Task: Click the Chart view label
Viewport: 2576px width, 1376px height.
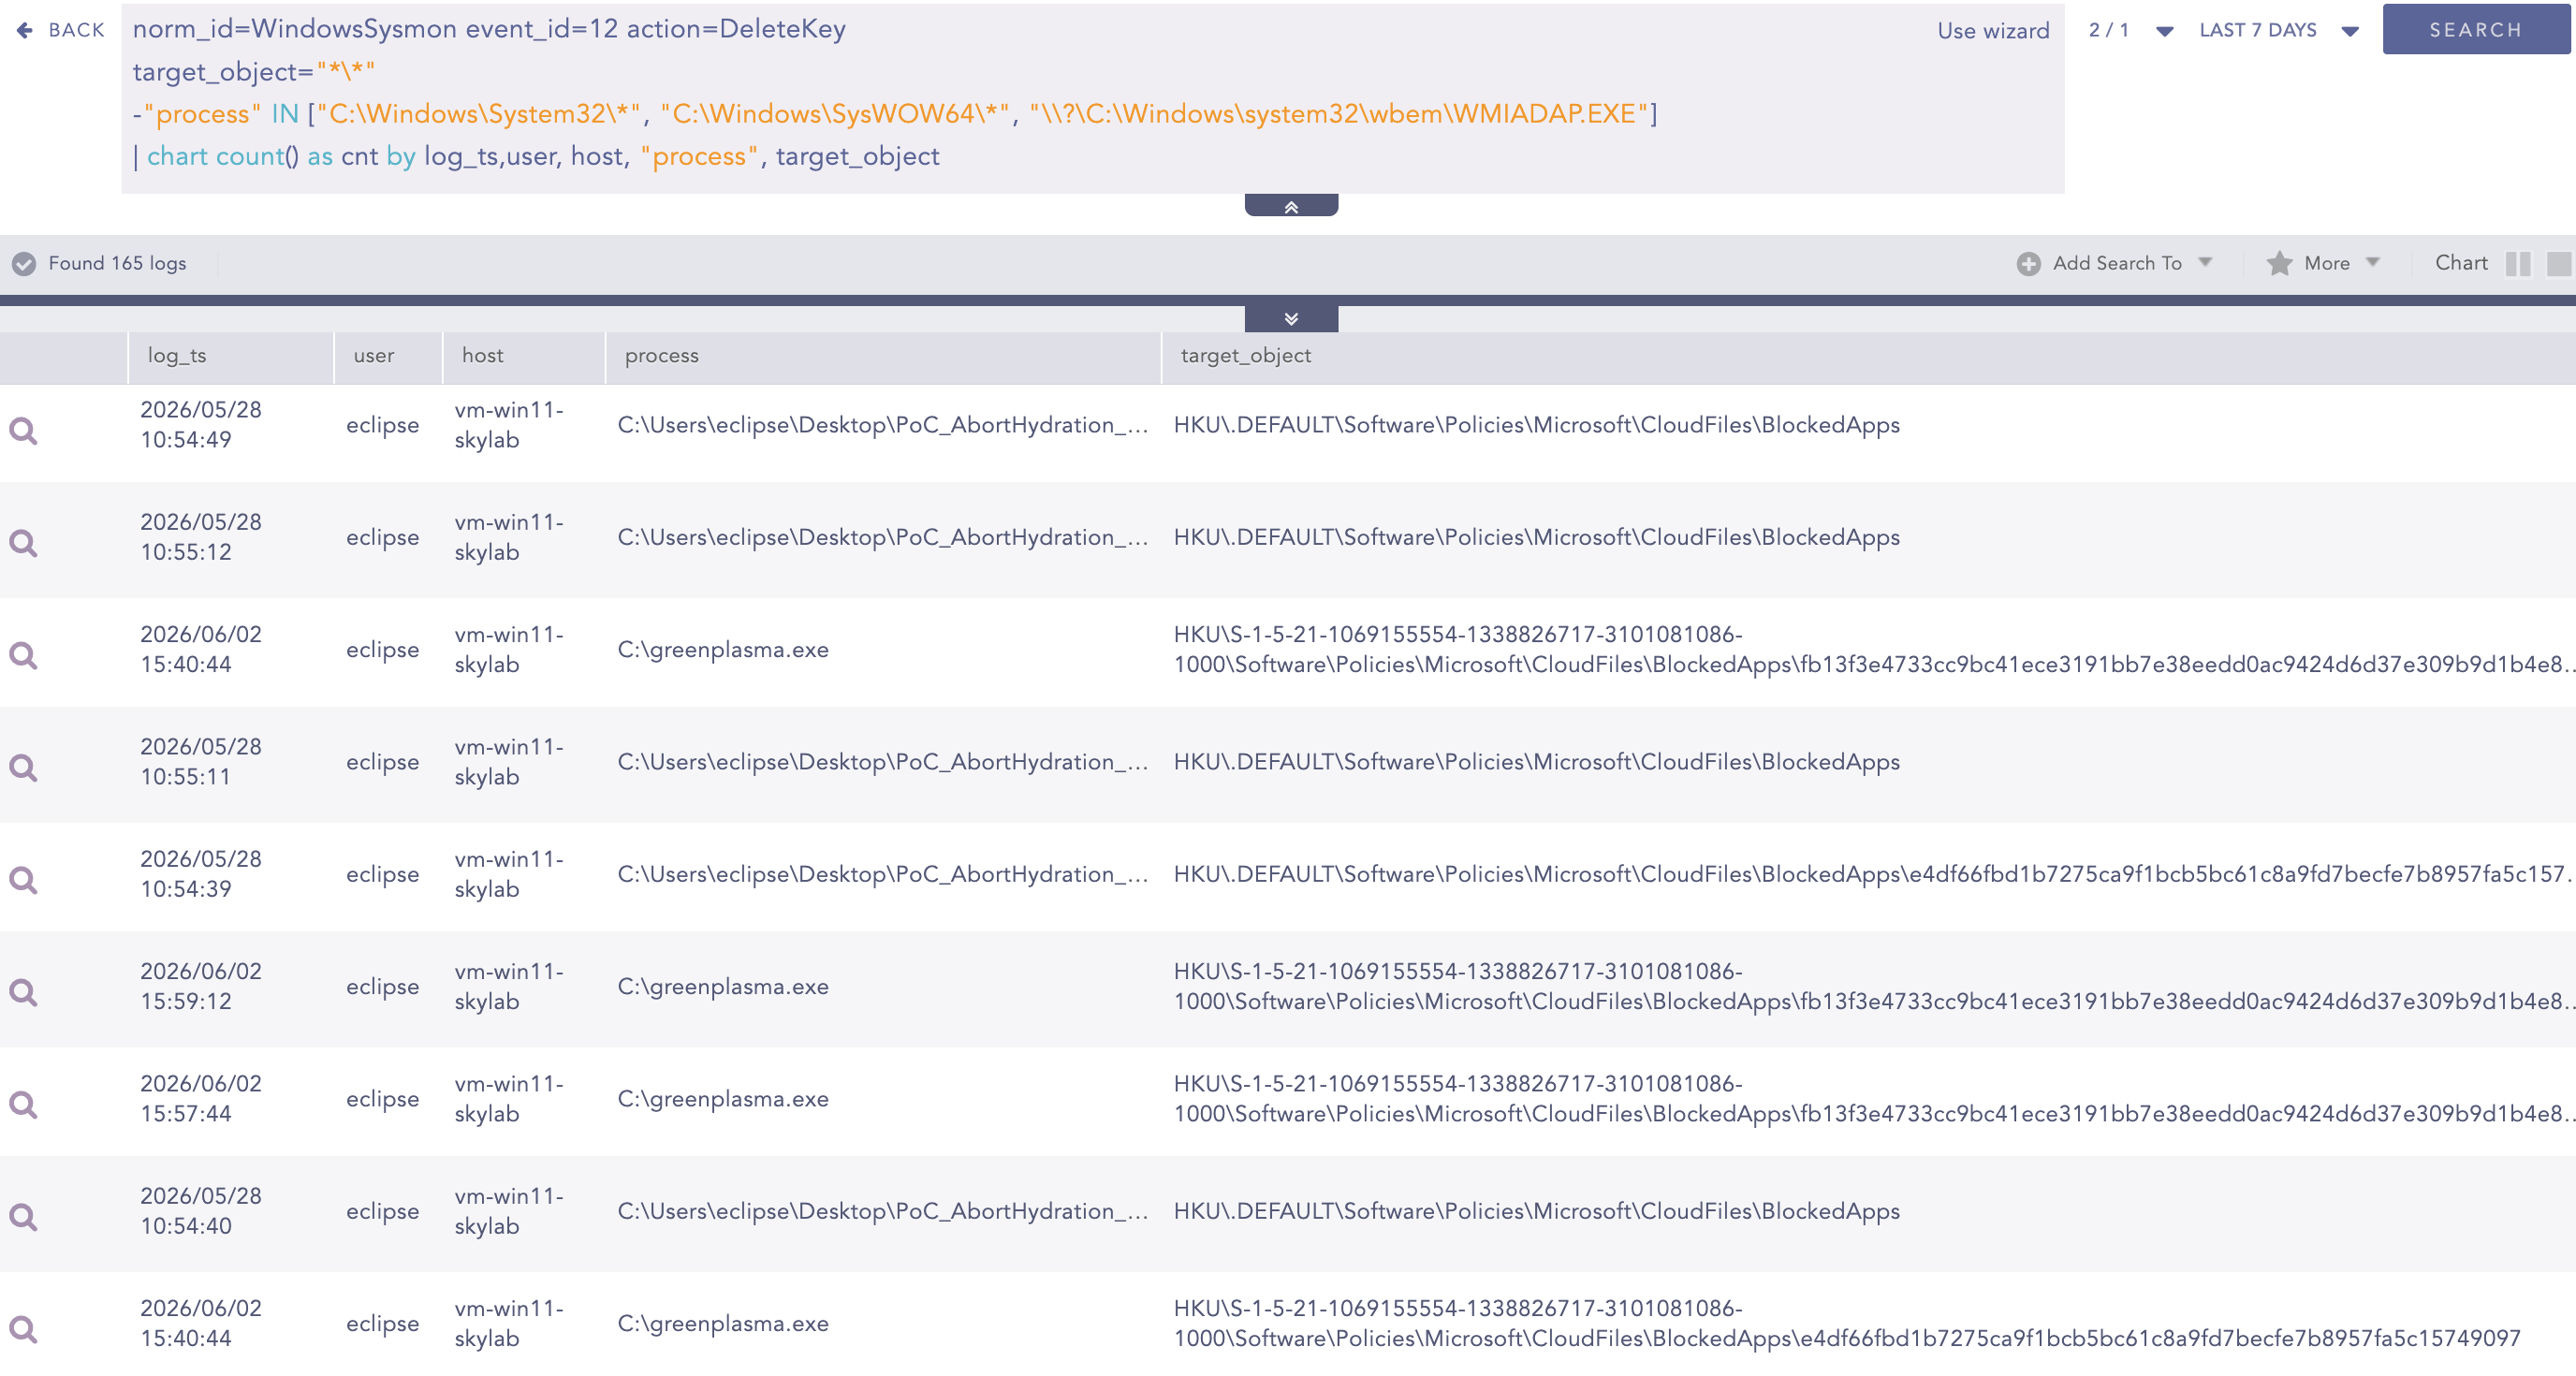Action: coord(2461,263)
